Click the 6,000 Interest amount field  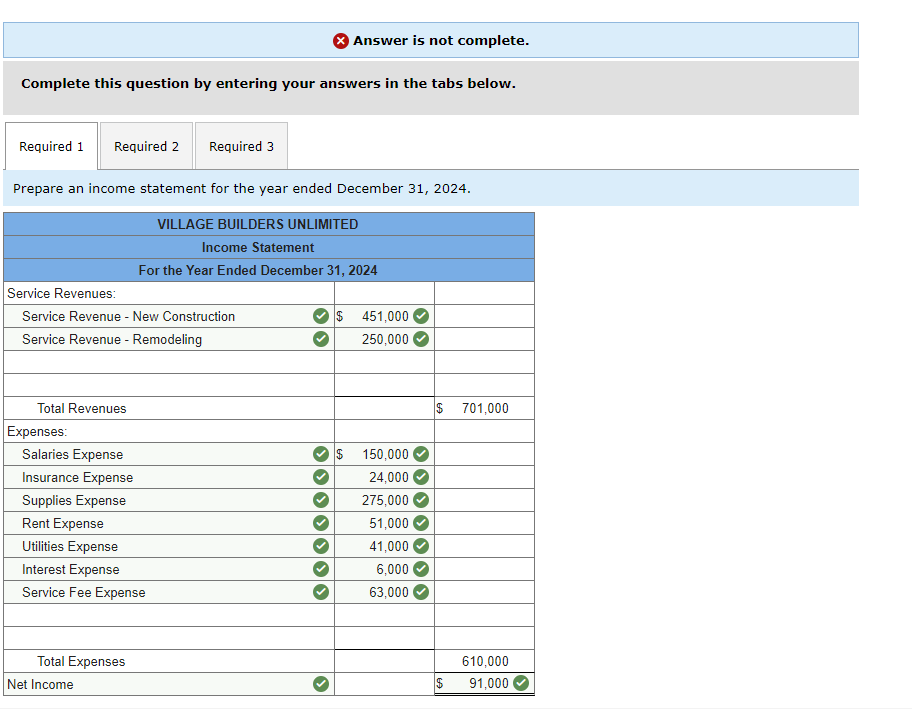[x=384, y=569]
